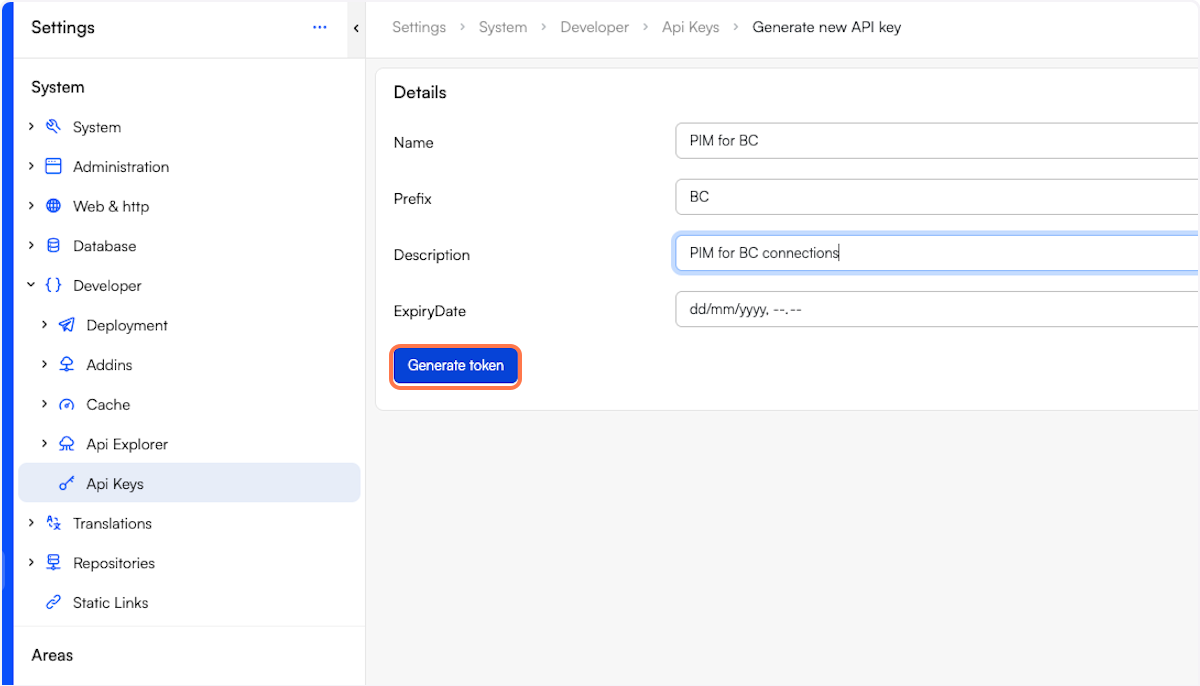The height and width of the screenshot is (686, 1200).
Task: Click the Translations language icon
Action: click(x=54, y=523)
